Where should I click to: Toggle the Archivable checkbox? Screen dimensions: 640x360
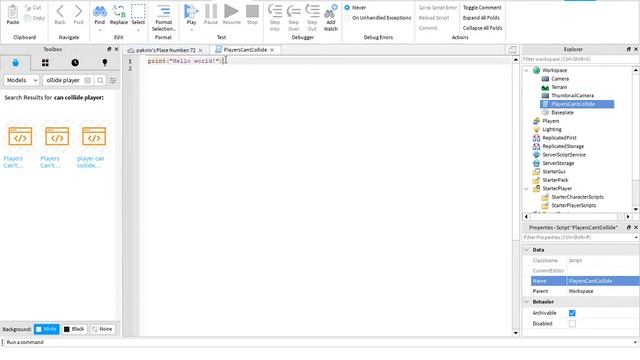(x=572, y=313)
